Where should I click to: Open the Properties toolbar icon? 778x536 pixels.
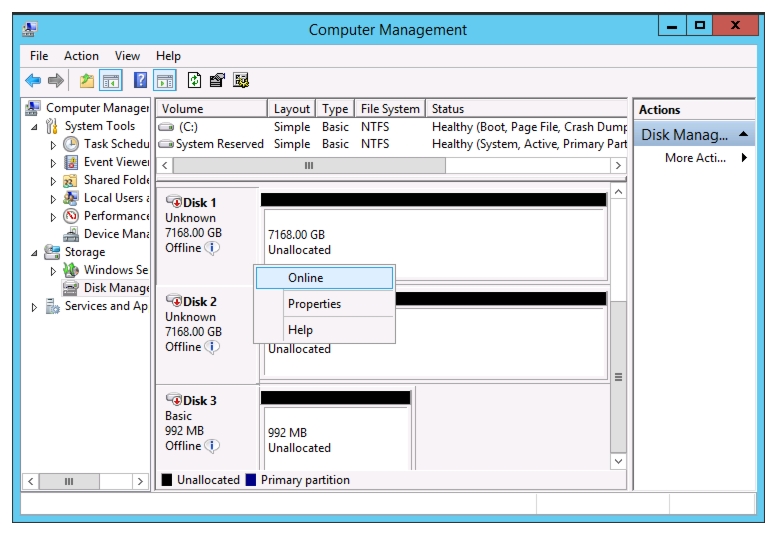tap(217, 80)
